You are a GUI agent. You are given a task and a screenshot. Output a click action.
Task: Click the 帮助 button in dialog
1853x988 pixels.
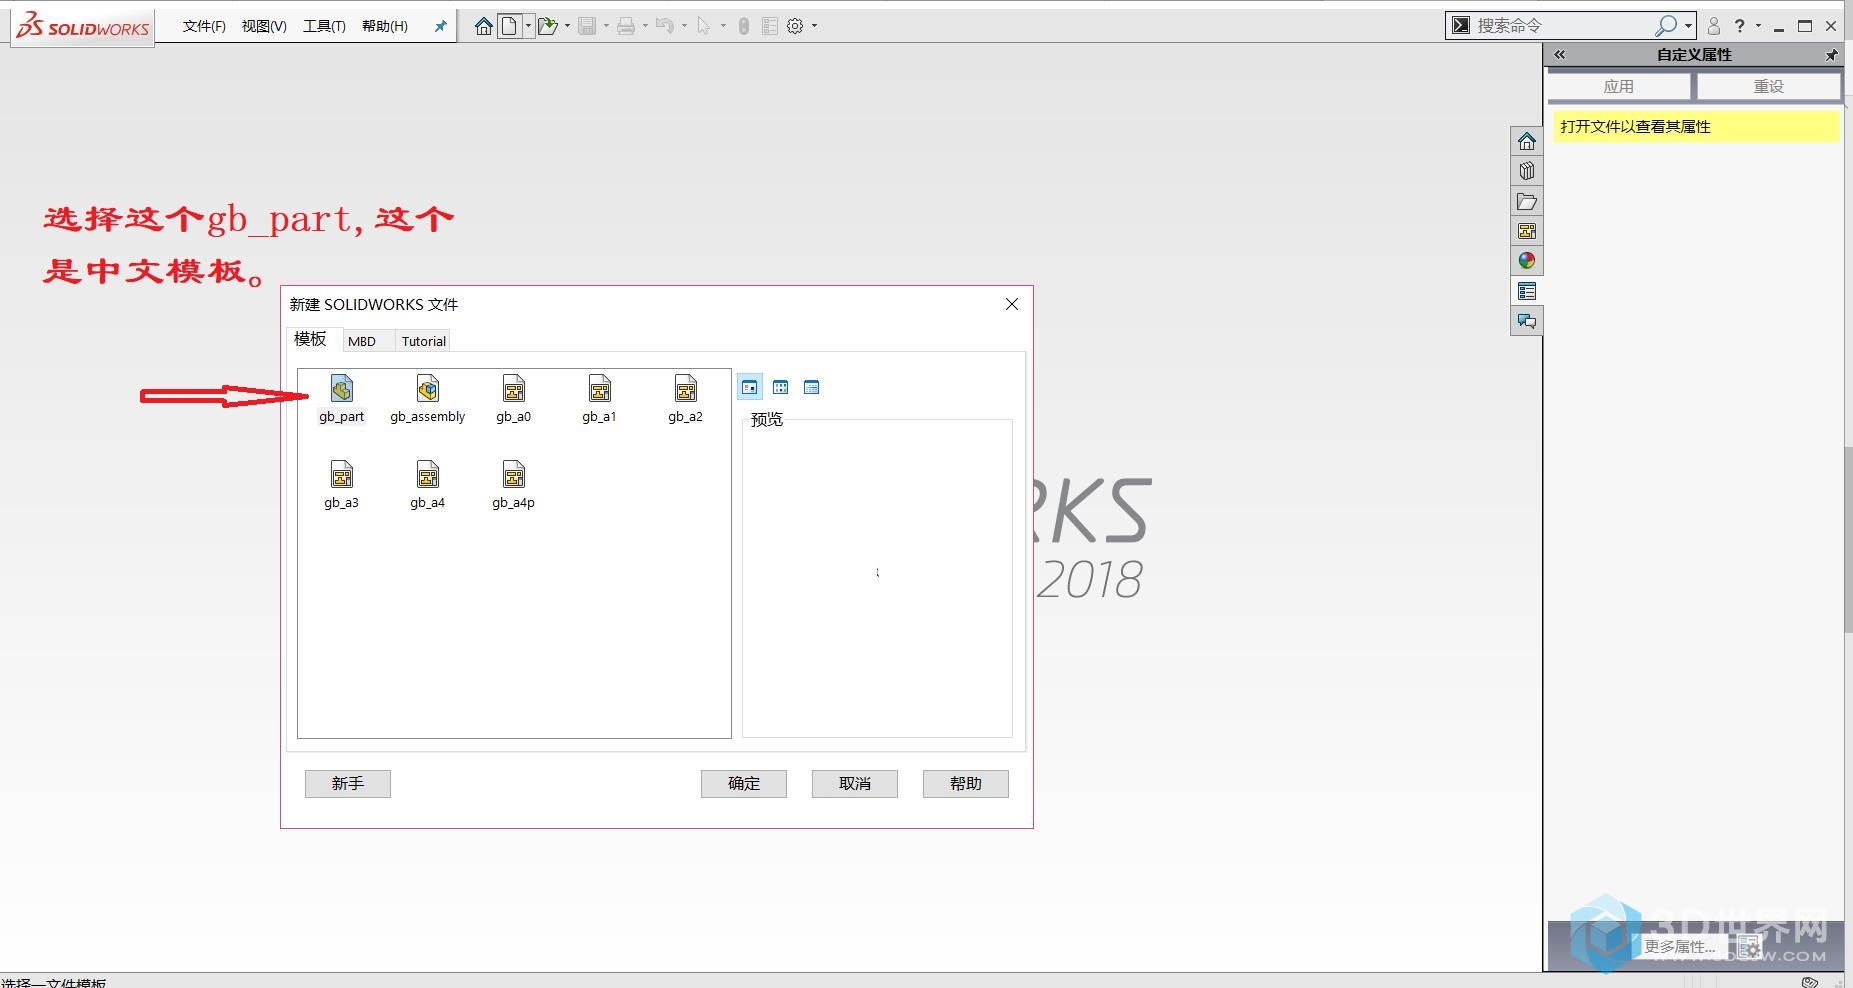[x=966, y=783]
